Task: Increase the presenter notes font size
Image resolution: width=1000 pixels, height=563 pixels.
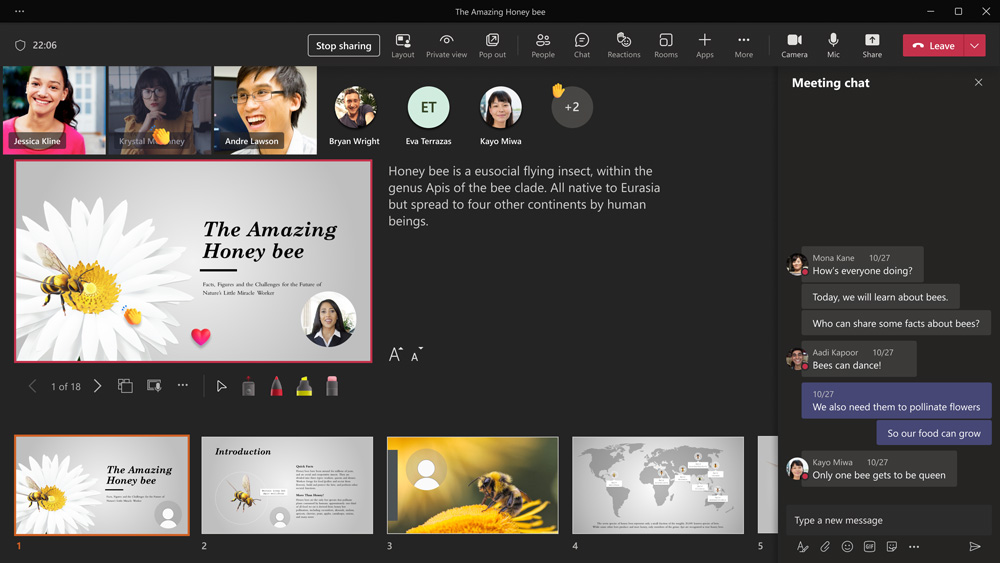Action: [x=395, y=354]
